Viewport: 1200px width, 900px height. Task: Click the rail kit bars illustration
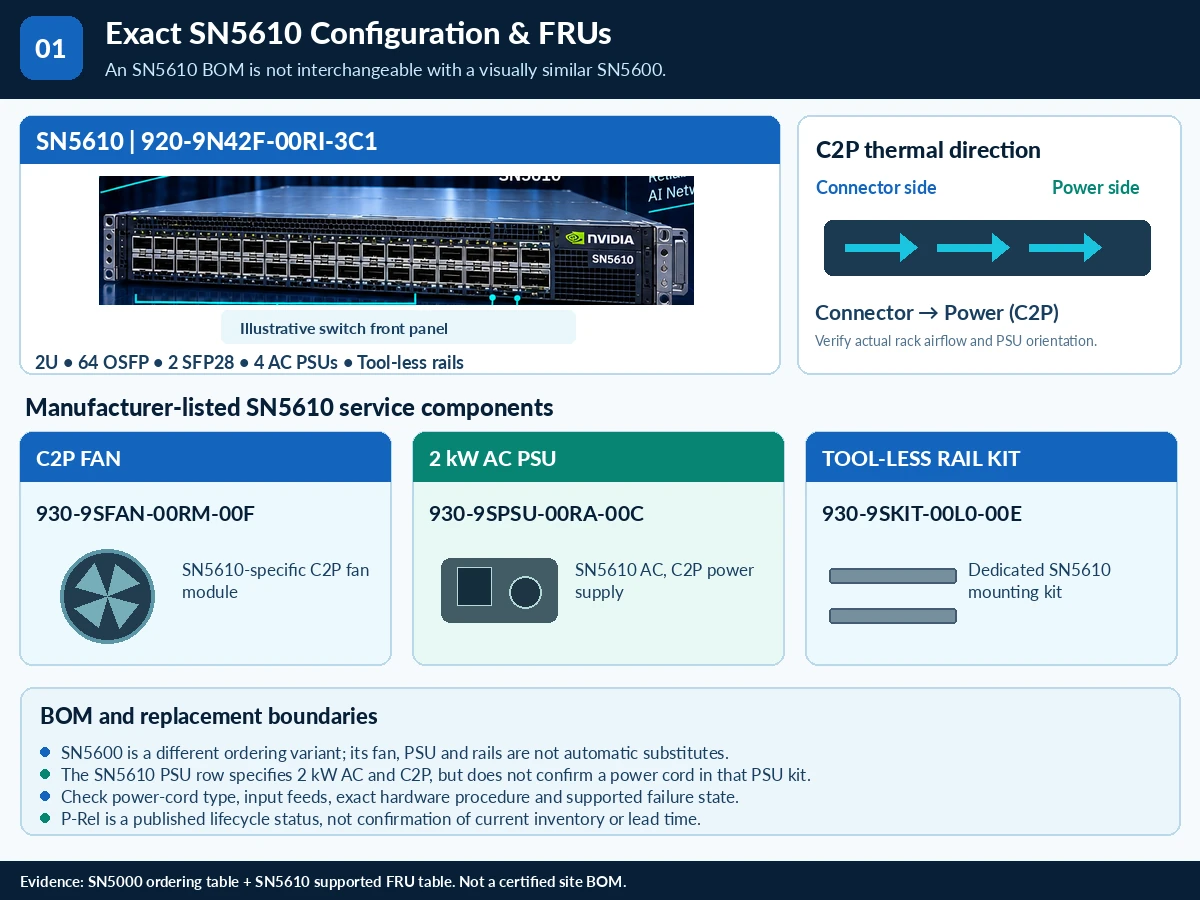[893, 596]
